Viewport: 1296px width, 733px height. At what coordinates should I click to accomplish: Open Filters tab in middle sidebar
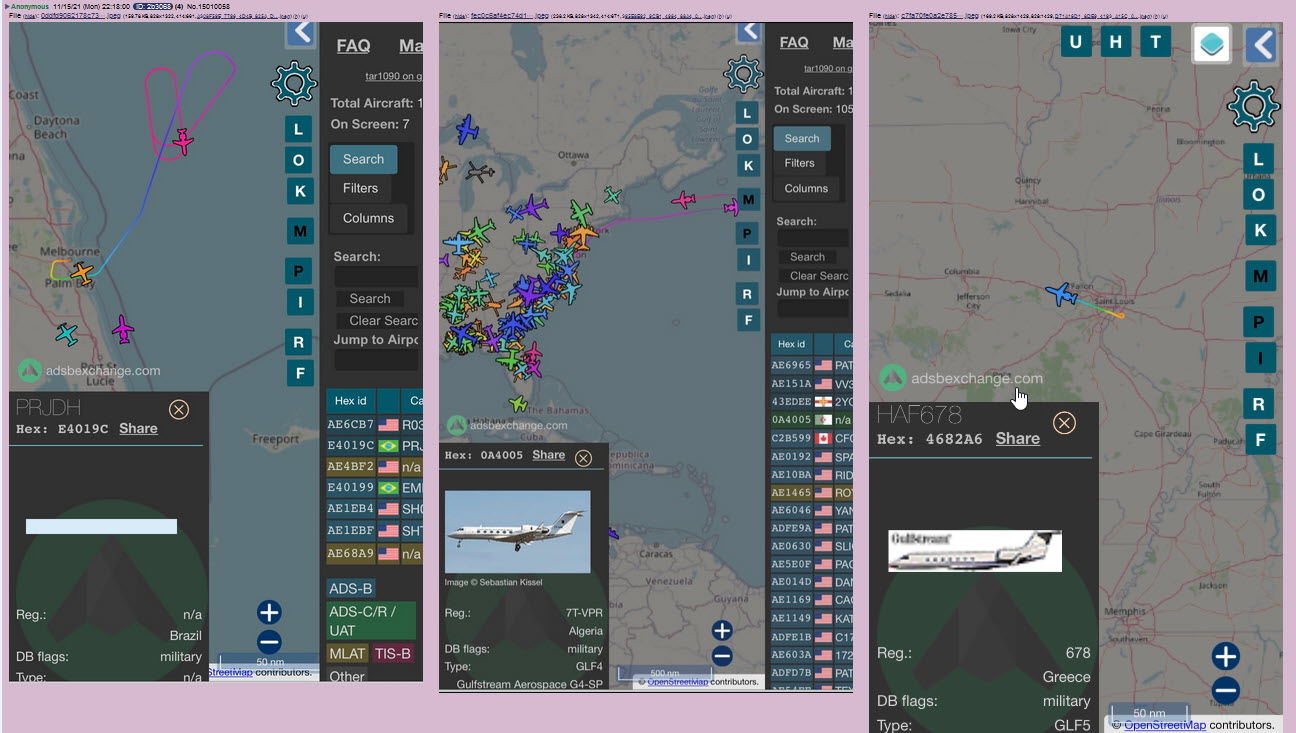coord(799,163)
